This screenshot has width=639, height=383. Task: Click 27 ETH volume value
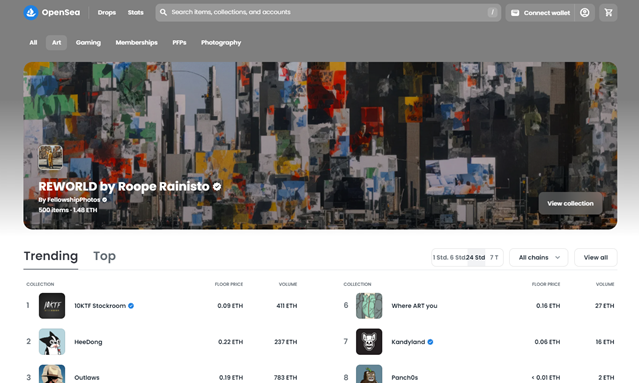604,306
